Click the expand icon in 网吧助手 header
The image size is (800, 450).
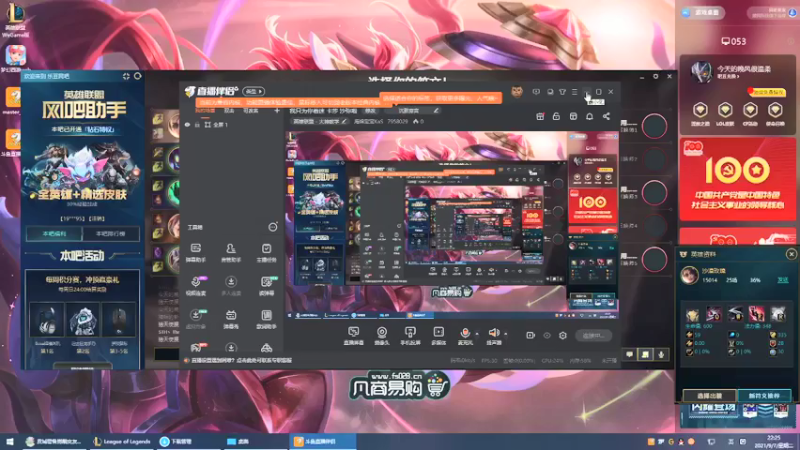coord(126,76)
